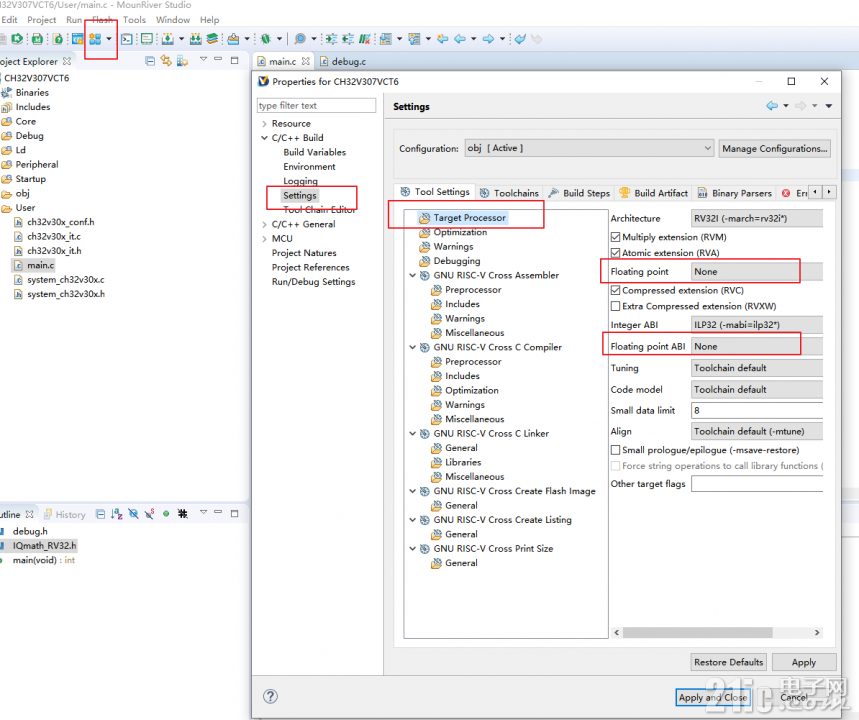Open the Integer ABI dropdown

[757, 325]
